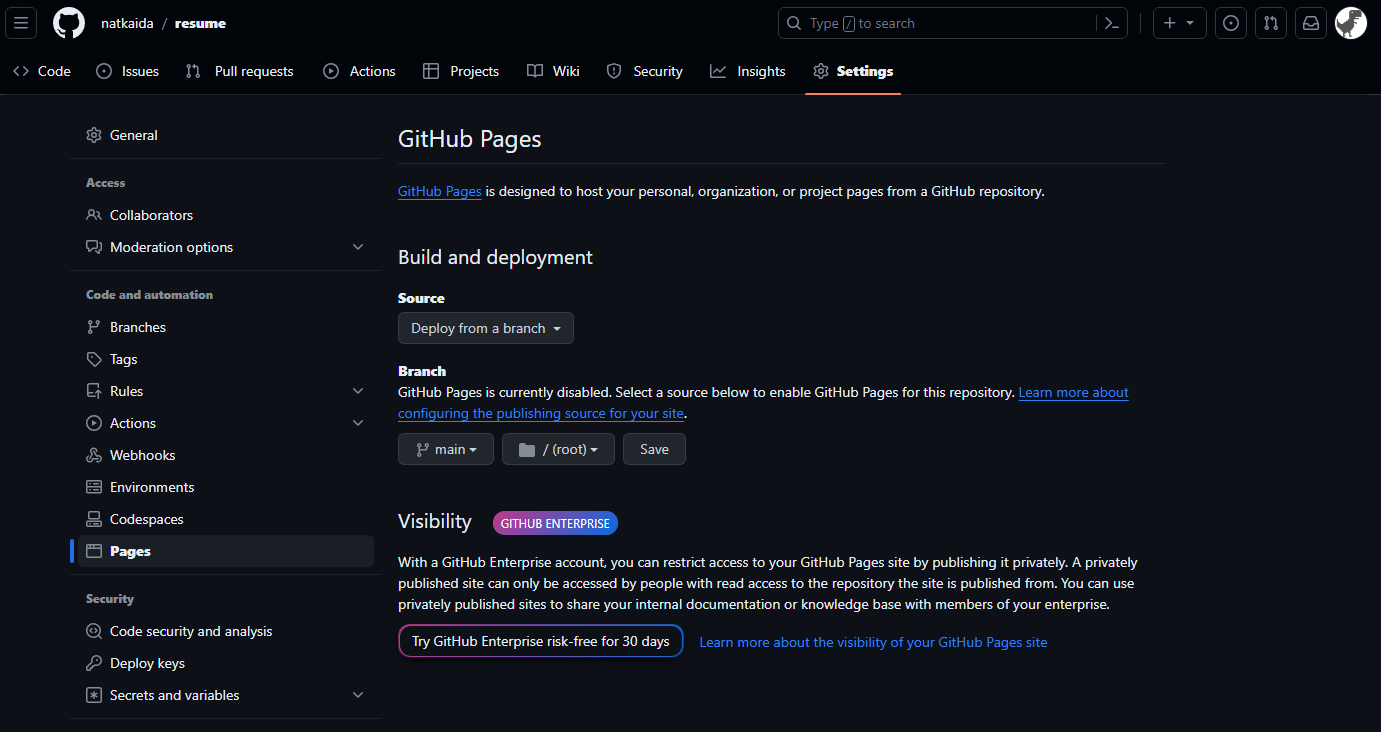Click the Branches sidebar icon
1381x732 pixels.
[x=94, y=327]
